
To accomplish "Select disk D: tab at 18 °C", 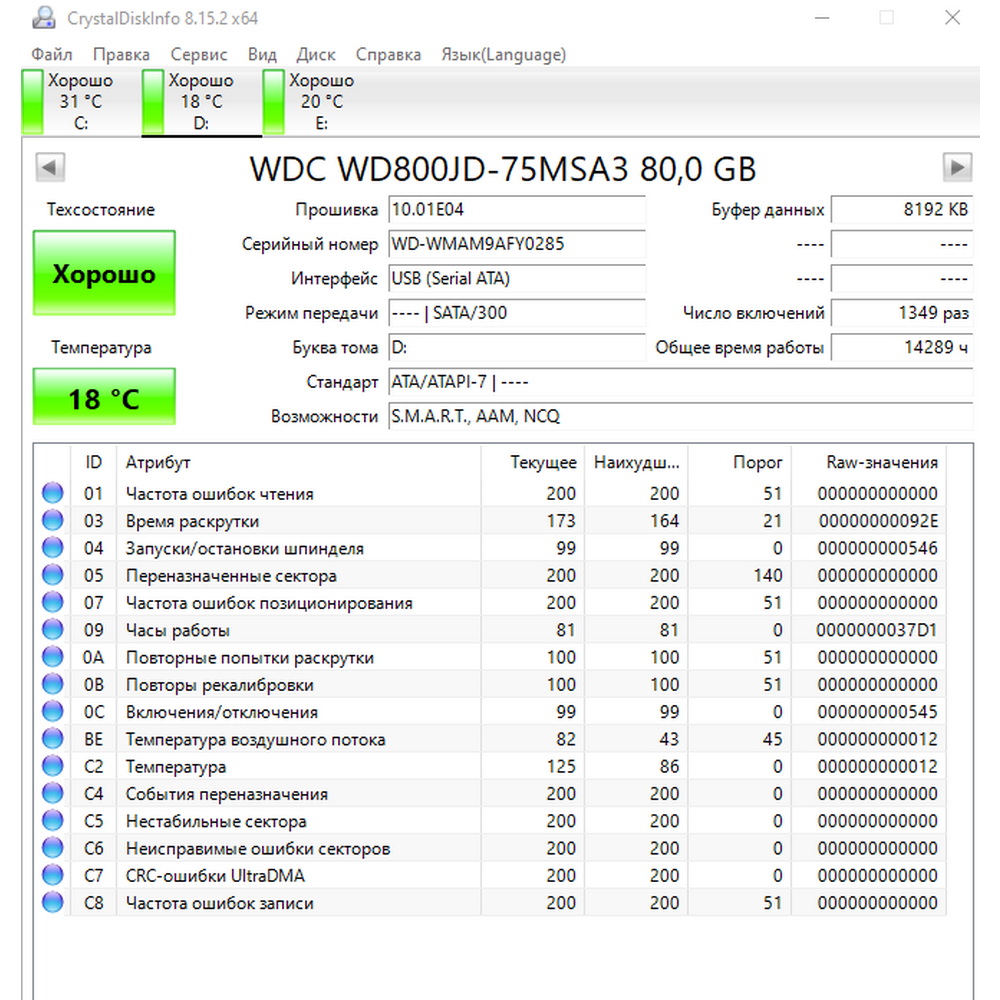I will click(201, 101).
